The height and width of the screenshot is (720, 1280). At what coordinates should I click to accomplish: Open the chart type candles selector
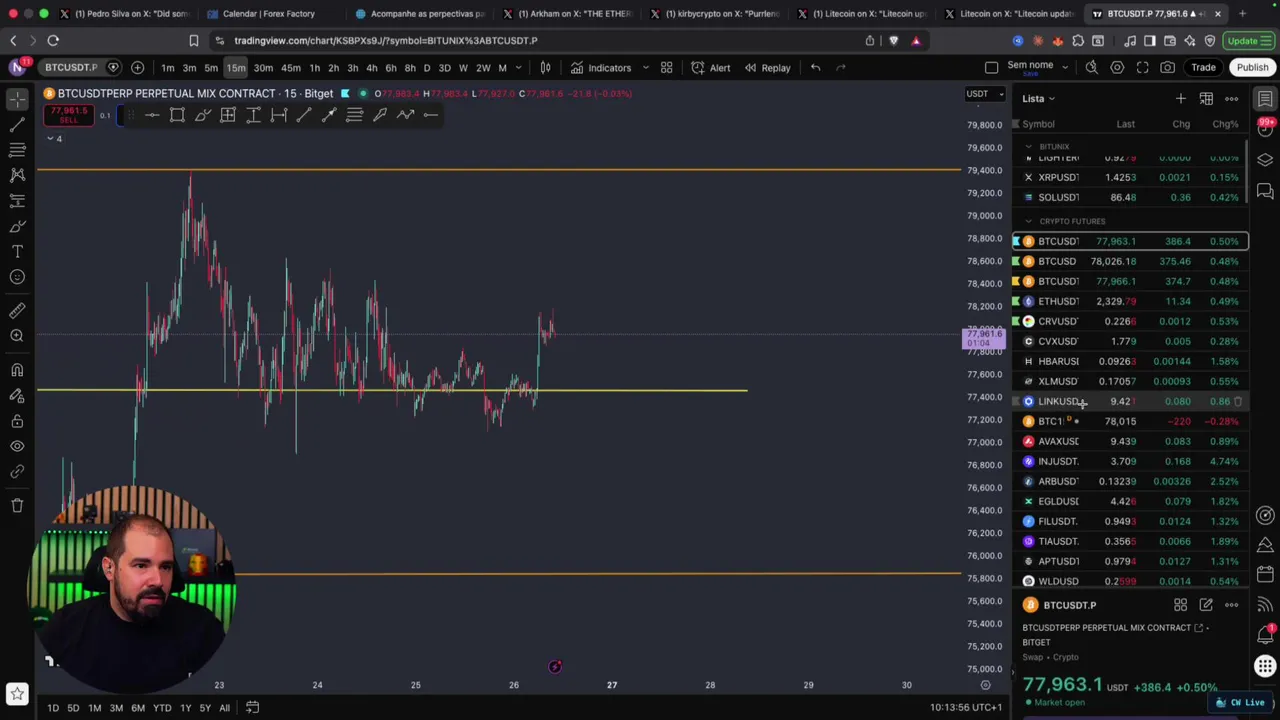[546, 67]
